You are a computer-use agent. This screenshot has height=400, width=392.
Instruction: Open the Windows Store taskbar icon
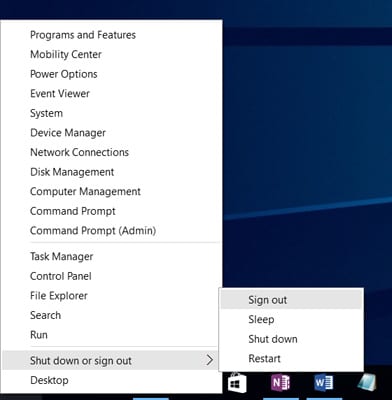pos(237,383)
